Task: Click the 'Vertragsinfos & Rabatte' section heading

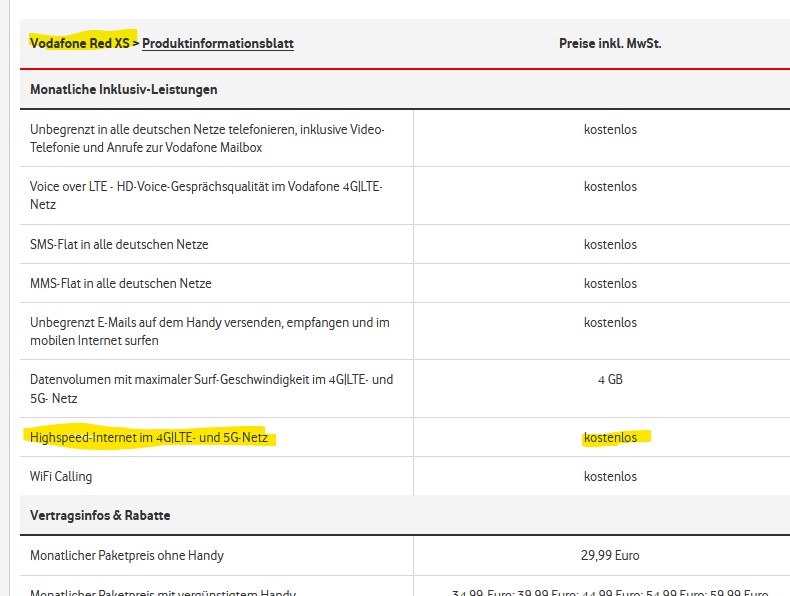Action: [100, 515]
